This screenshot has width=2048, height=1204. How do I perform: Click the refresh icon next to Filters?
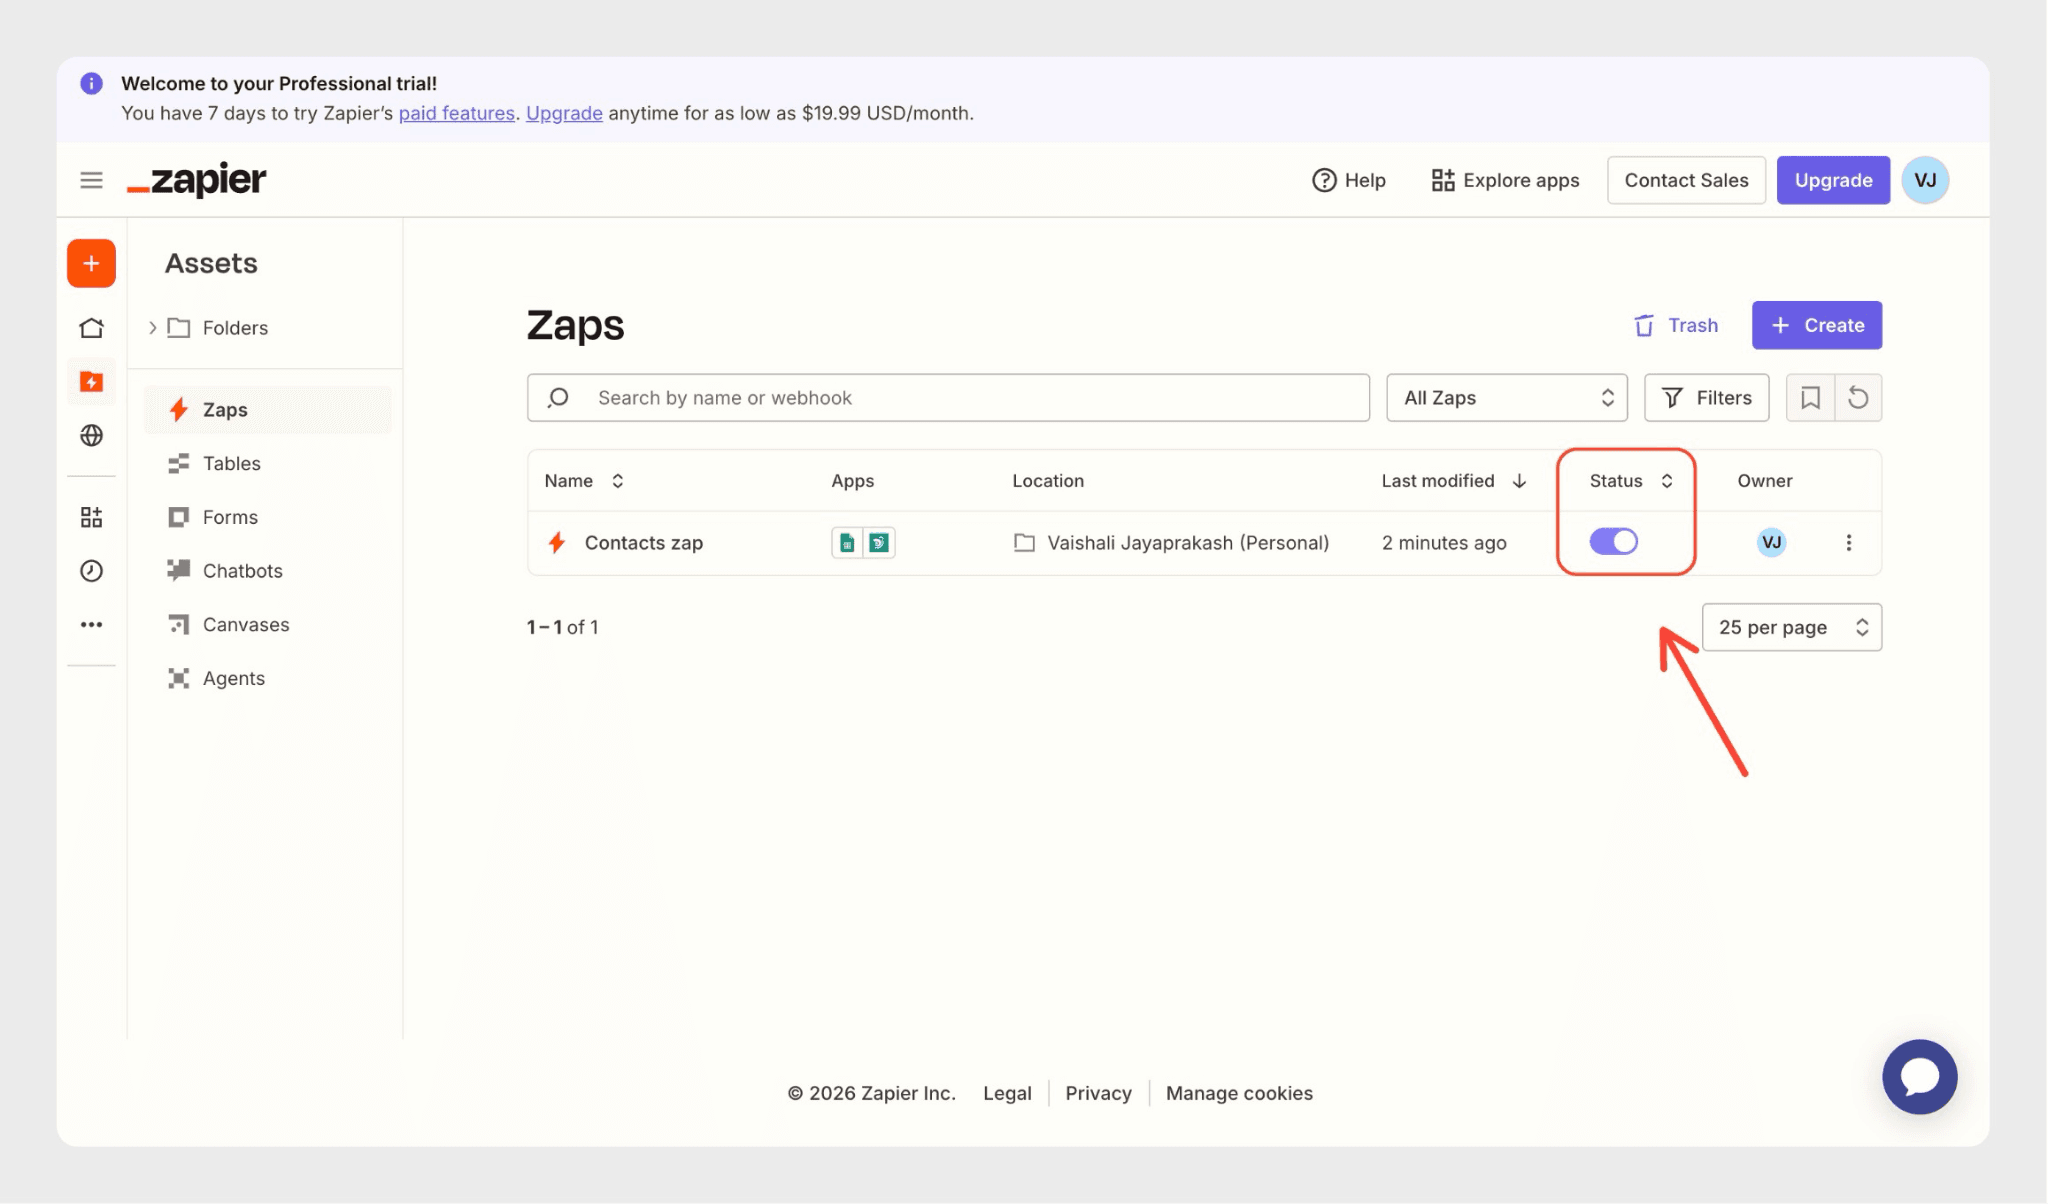tap(1858, 398)
